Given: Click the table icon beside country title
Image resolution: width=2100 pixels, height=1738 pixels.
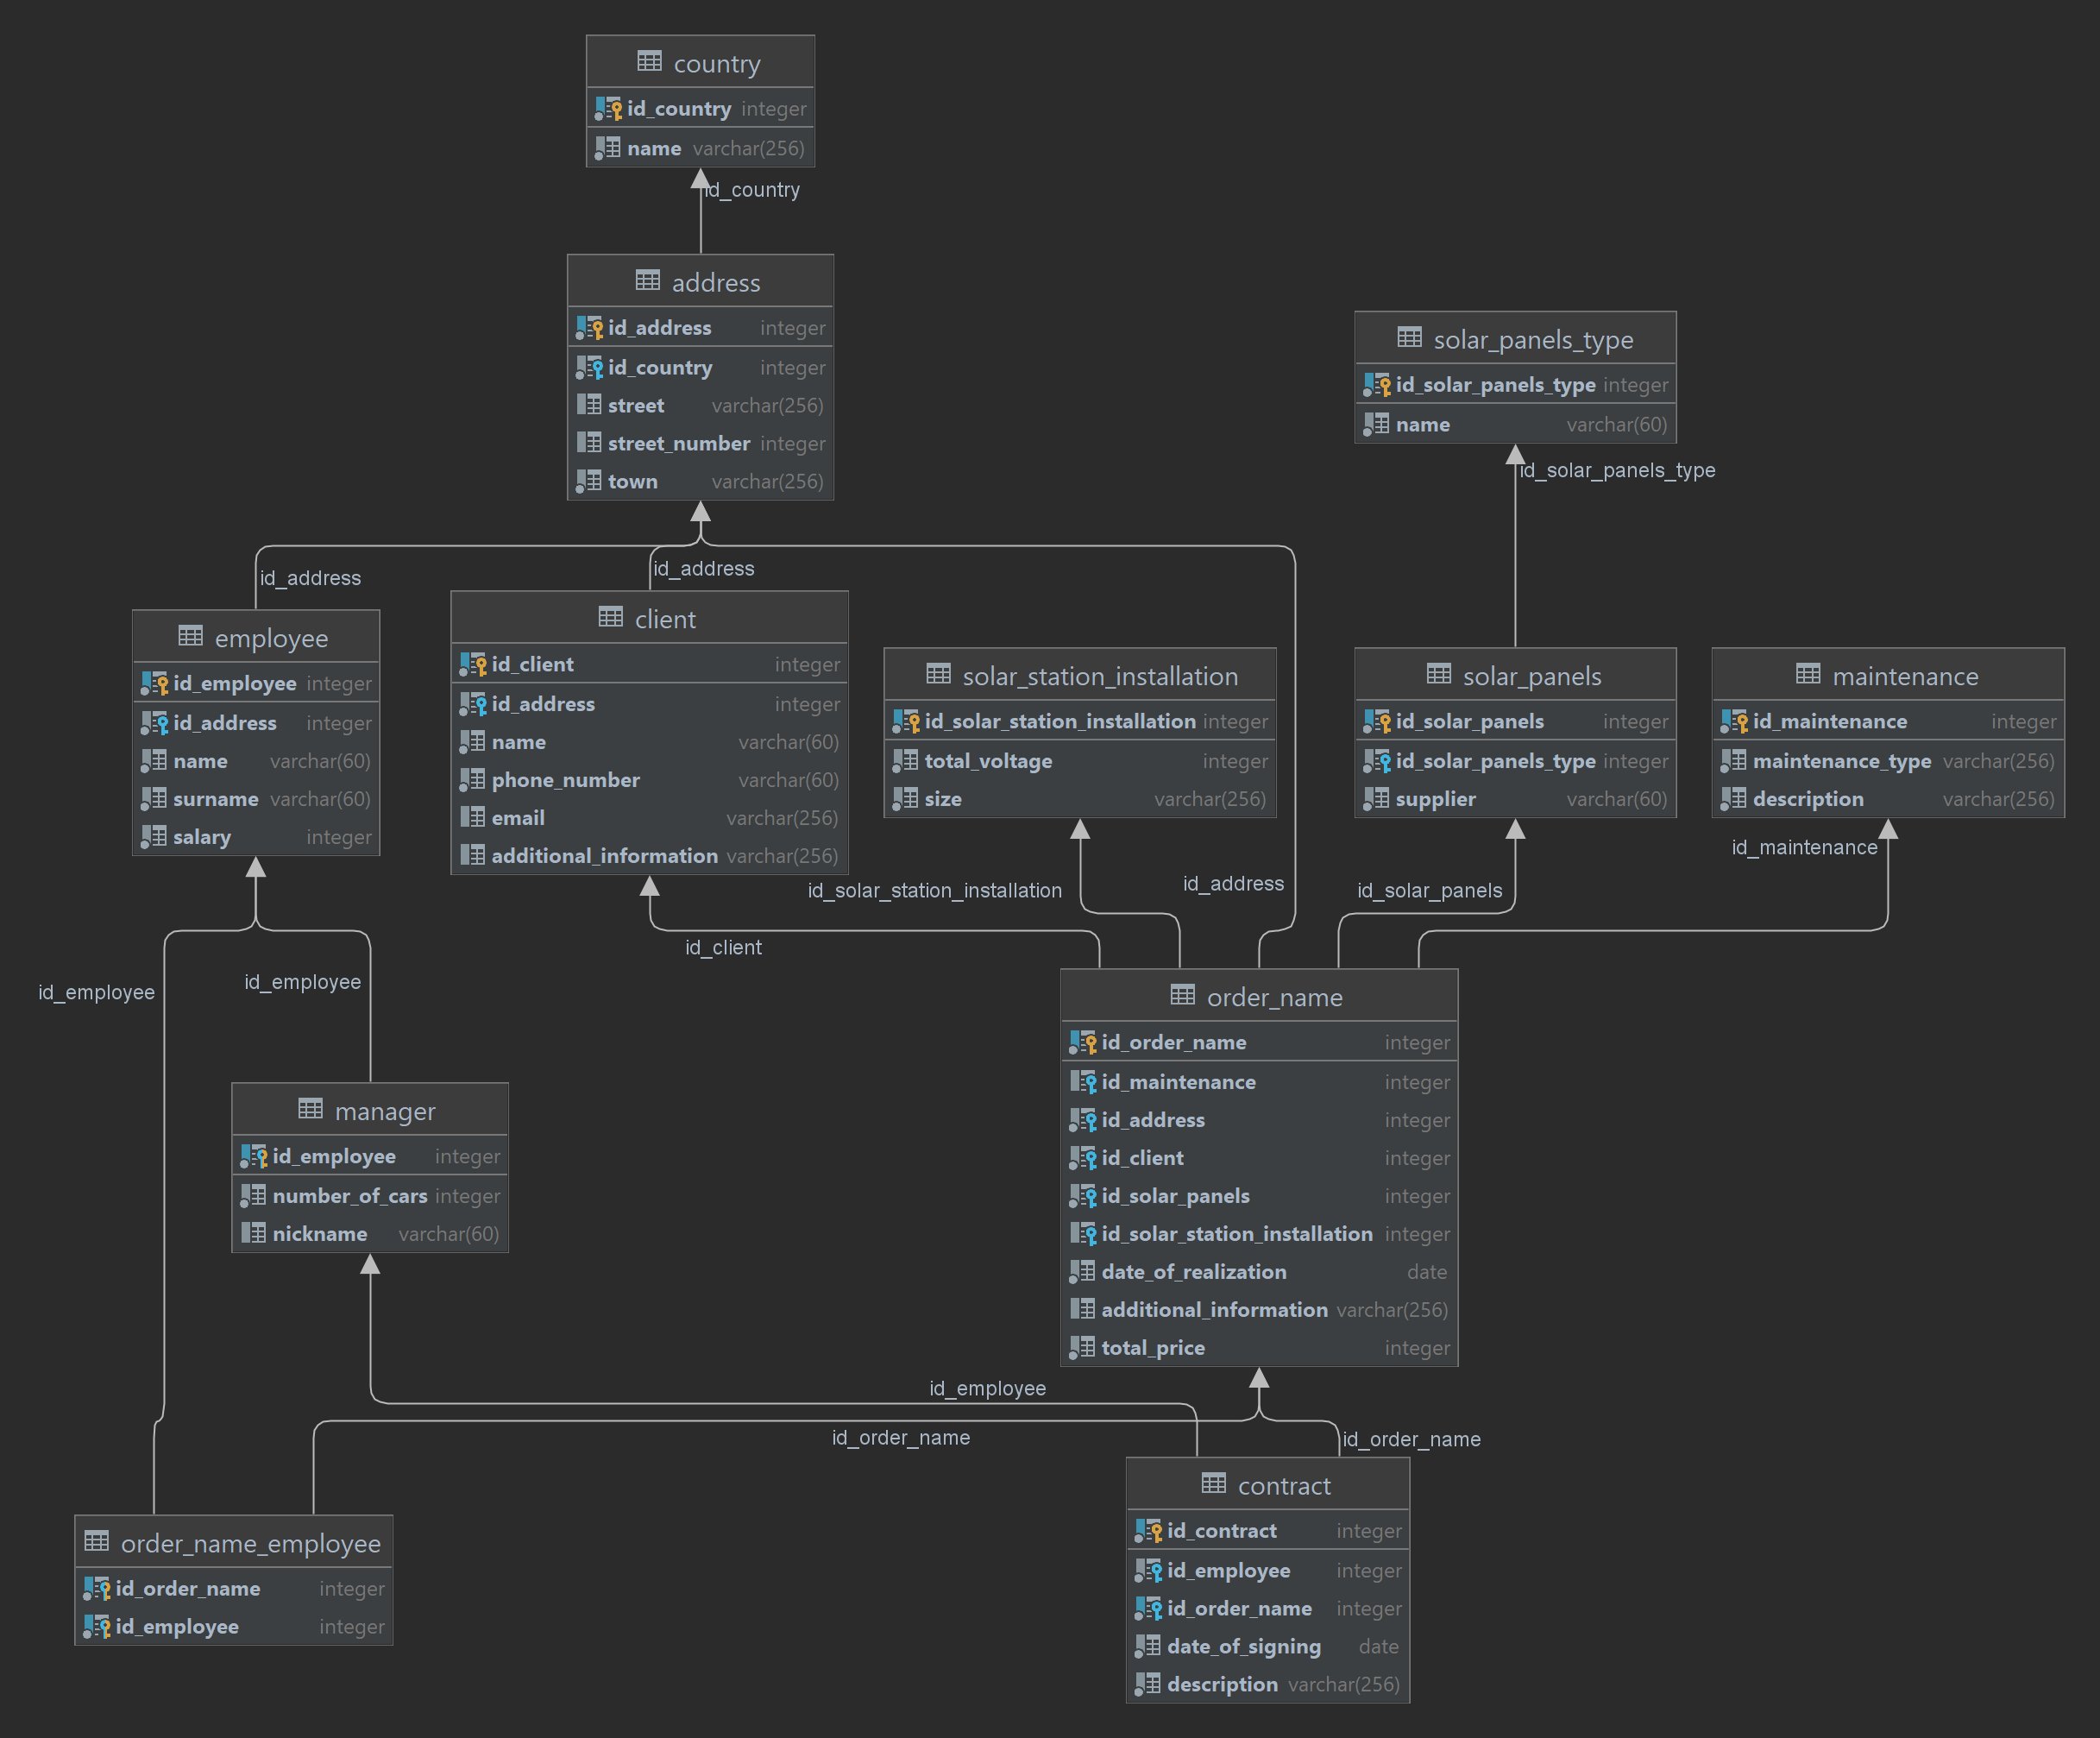Looking at the screenshot, I should pos(649,62).
